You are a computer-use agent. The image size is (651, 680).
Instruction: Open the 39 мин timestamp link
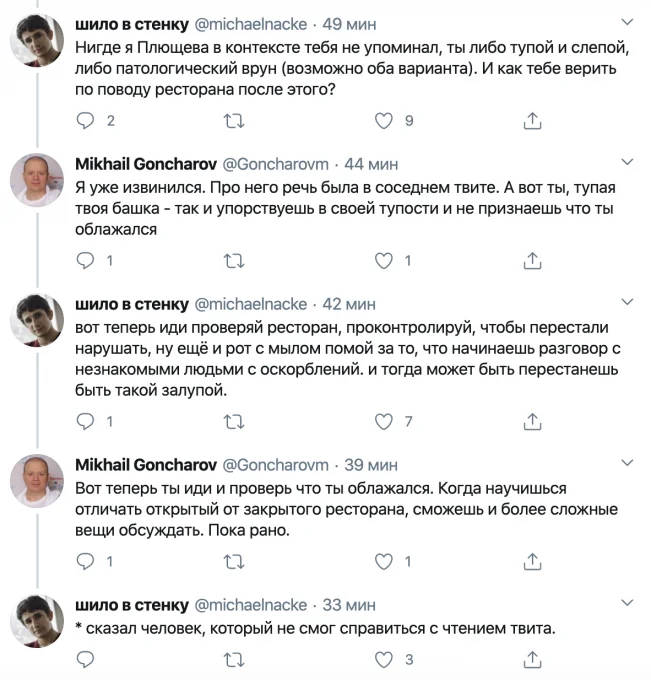tap(371, 465)
